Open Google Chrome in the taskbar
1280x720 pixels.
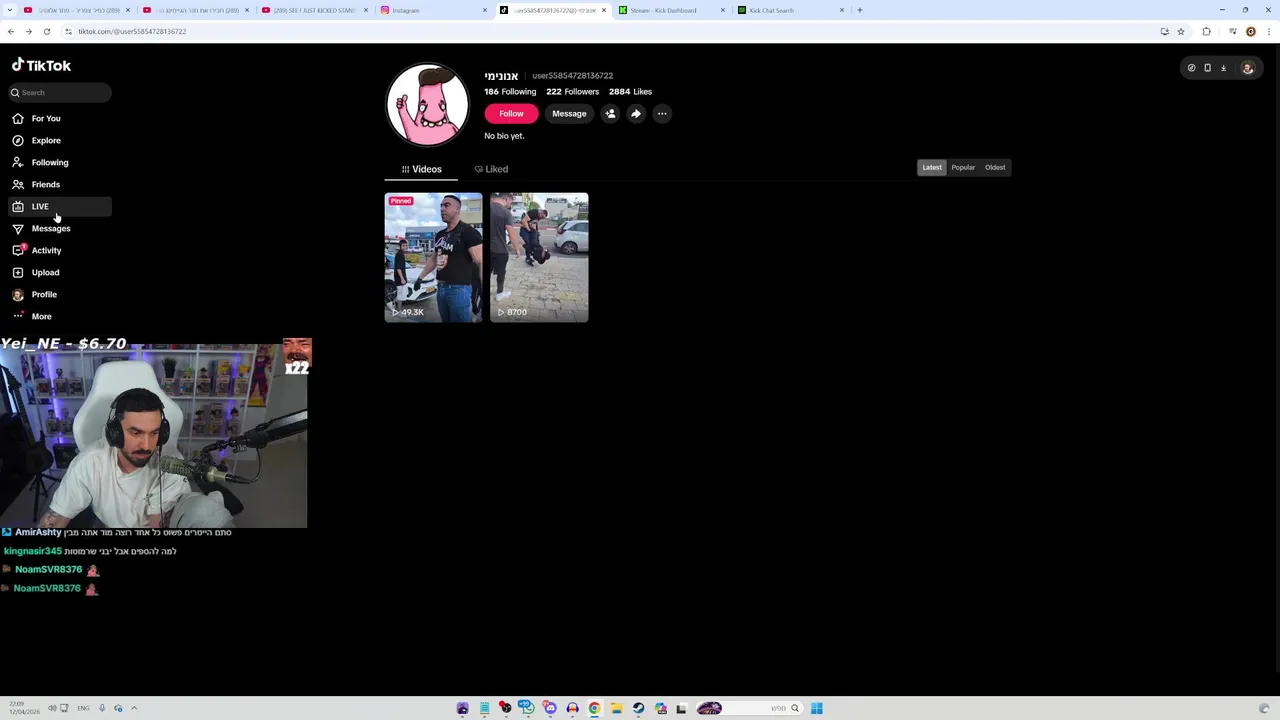pyautogui.click(x=594, y=708)
